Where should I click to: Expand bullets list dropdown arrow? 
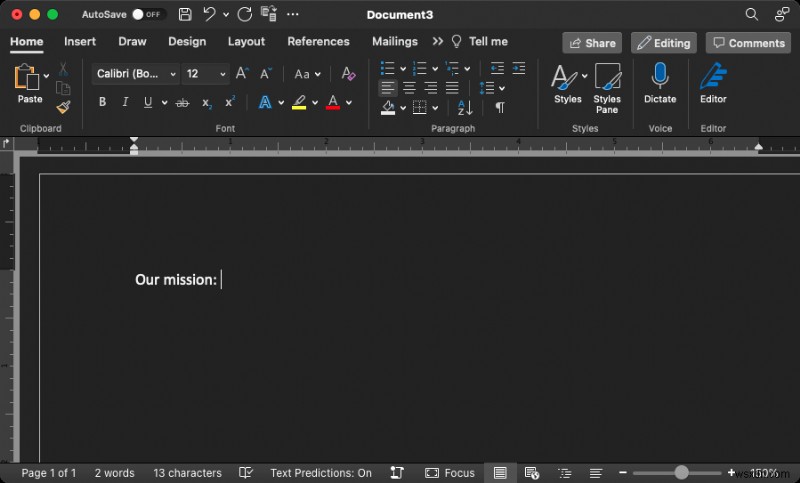tap(403, 68)
